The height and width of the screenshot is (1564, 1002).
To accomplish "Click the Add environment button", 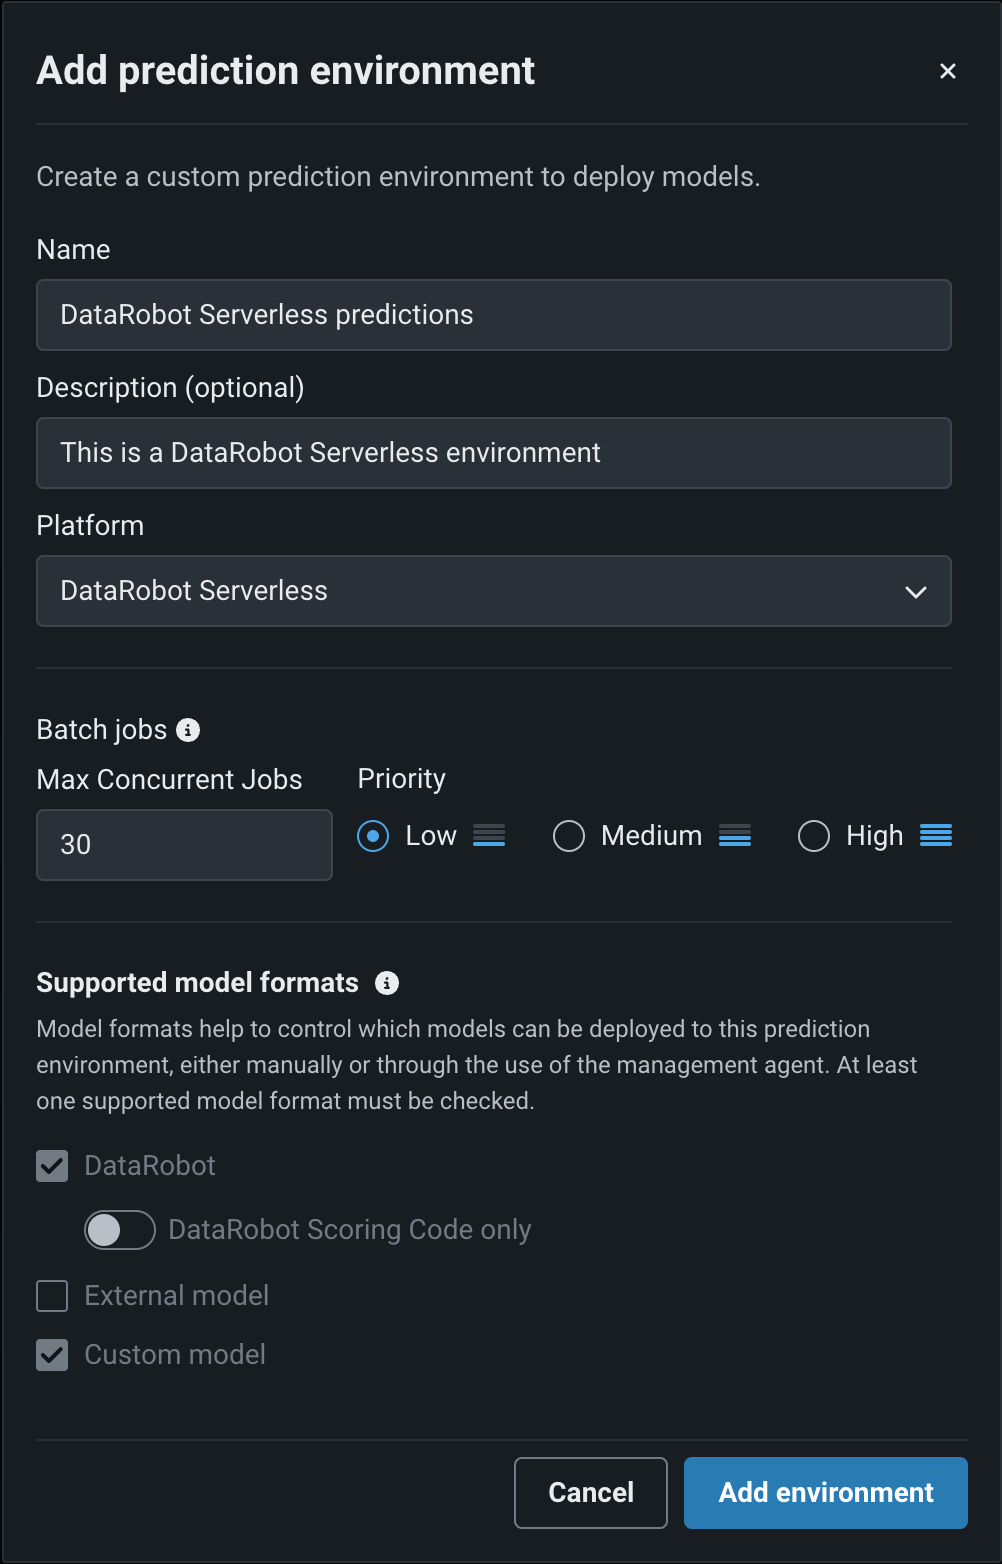I will (825, 1493).
